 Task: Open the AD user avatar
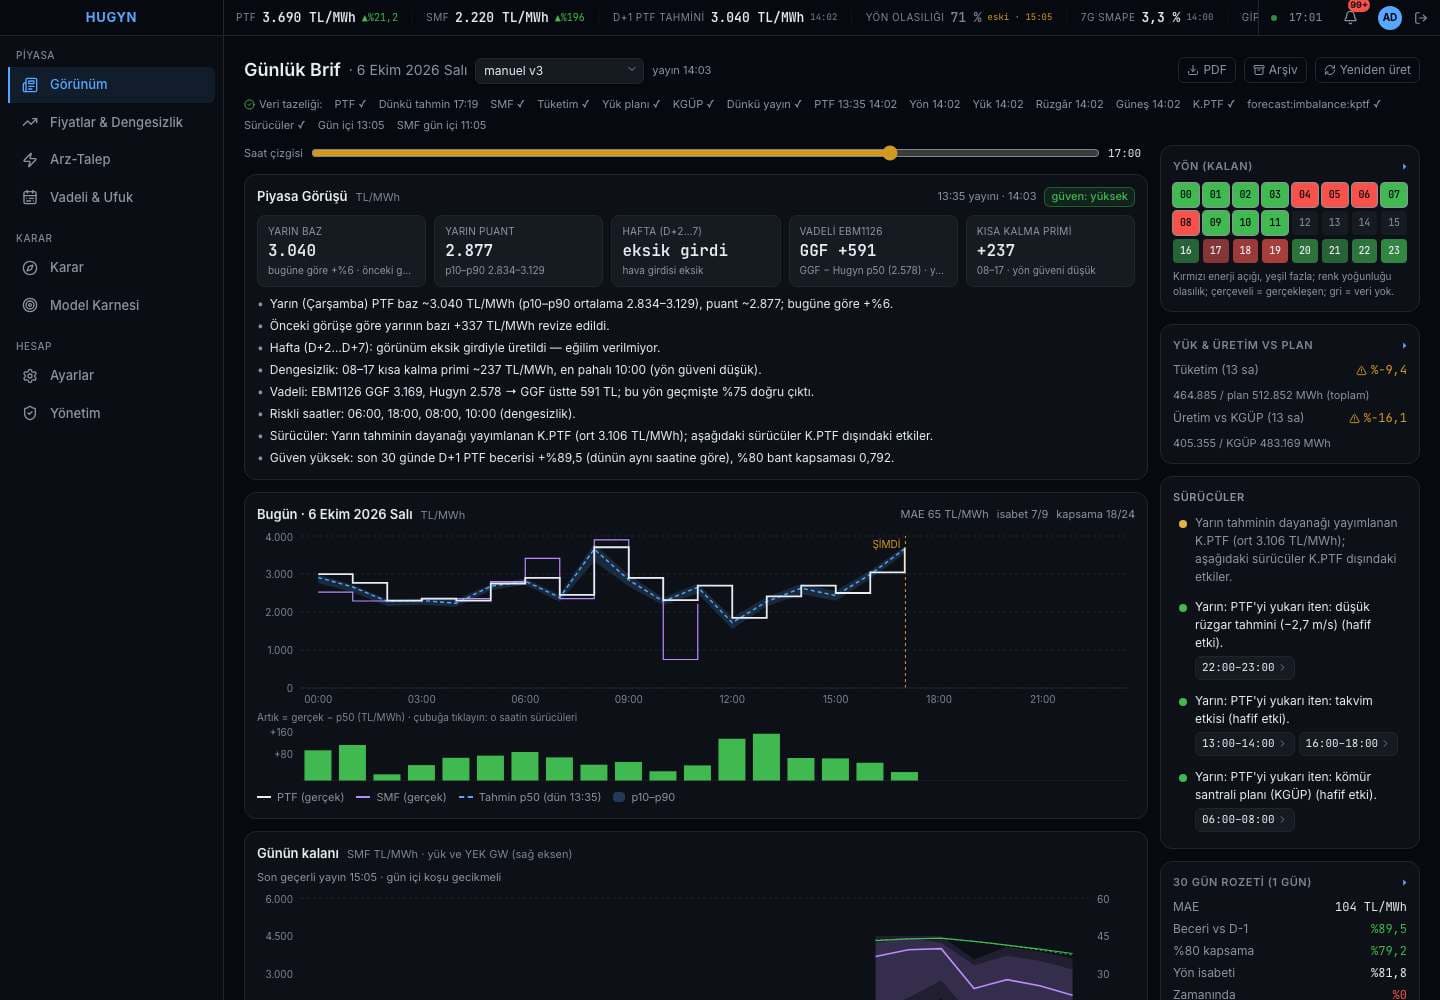click(x=1389, y=17)
